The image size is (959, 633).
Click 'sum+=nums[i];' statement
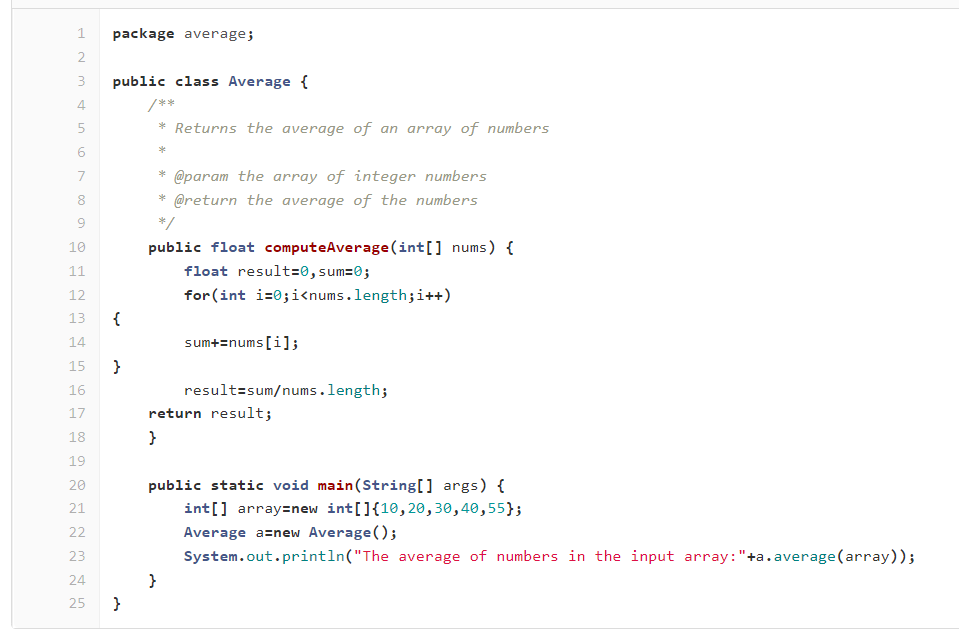(242, 342)
